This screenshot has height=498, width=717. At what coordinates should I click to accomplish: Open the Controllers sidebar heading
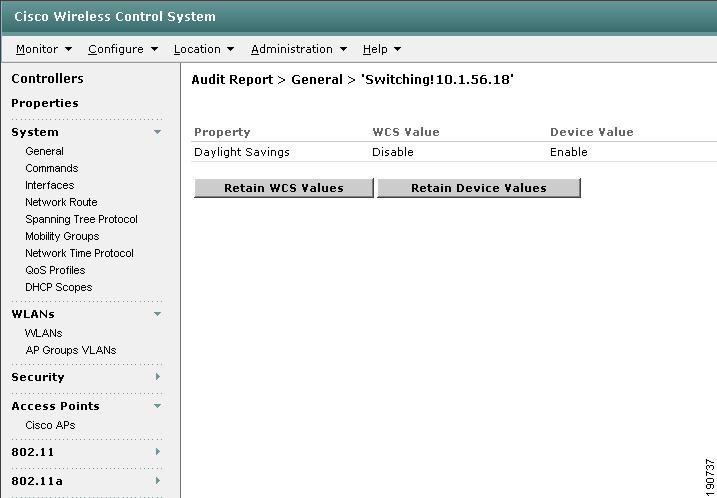click(x=48, y=79)
